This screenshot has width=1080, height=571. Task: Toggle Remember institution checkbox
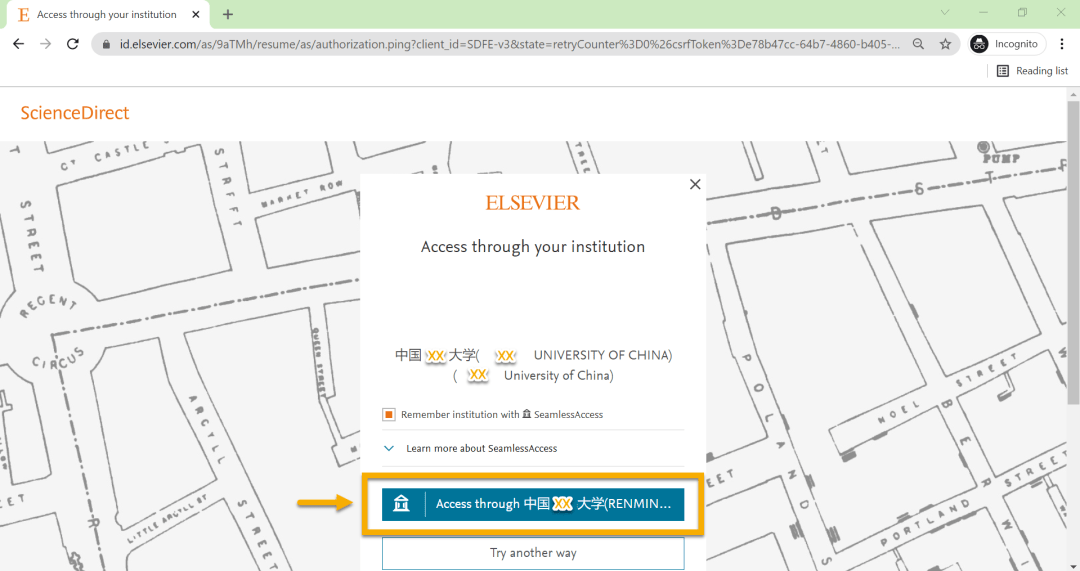[389, 414]
